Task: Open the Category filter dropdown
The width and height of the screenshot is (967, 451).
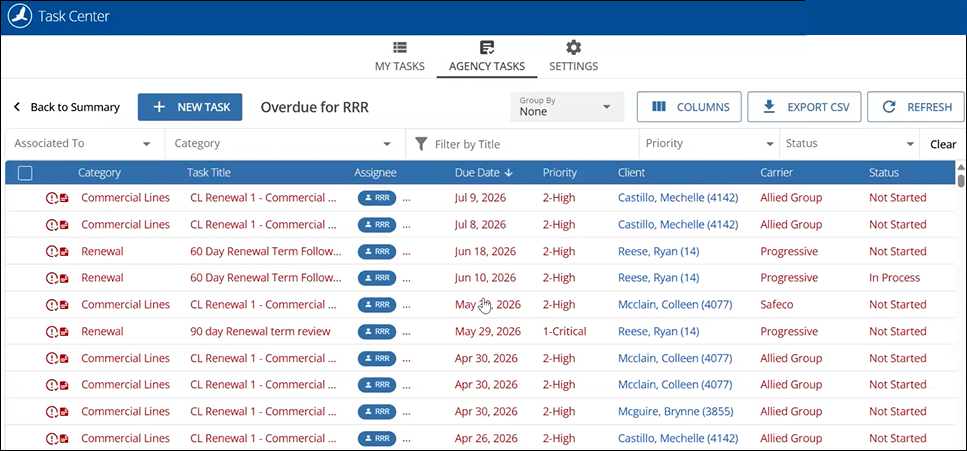Action: tap(284, 144)
